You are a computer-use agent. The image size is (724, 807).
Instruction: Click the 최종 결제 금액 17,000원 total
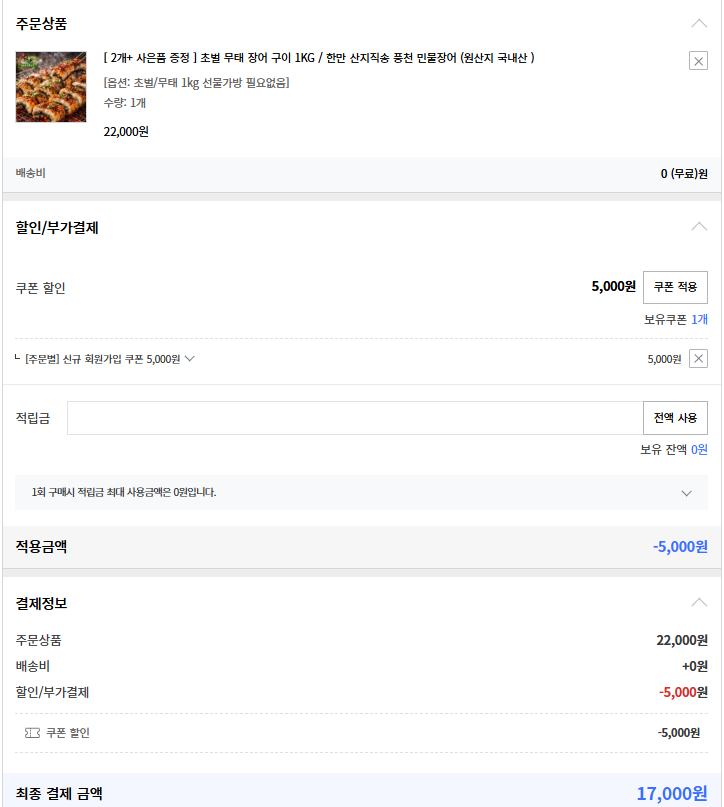click(x=671, y=794)
